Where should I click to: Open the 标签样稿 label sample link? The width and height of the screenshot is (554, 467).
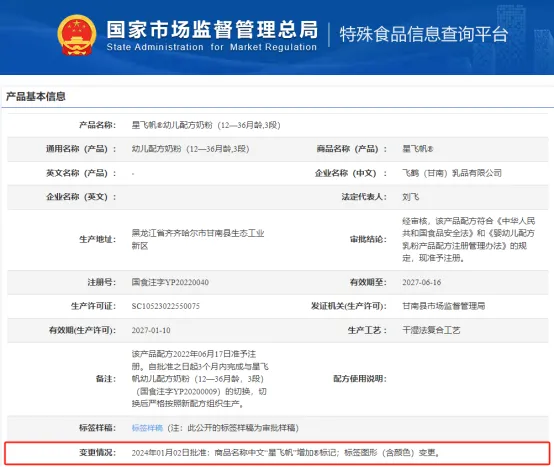pyautogui.click(x=147, y=428)
